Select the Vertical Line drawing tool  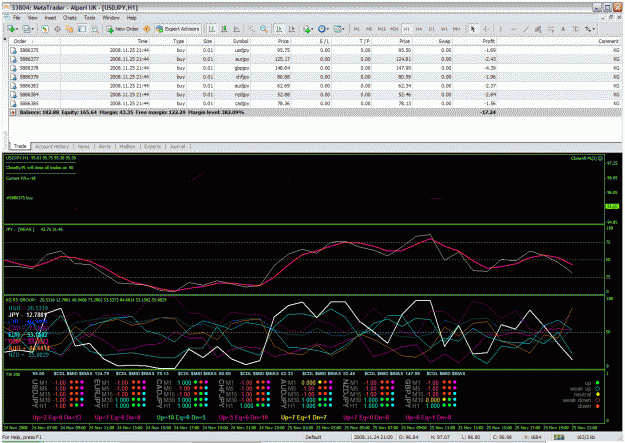[x=501, y=29]
